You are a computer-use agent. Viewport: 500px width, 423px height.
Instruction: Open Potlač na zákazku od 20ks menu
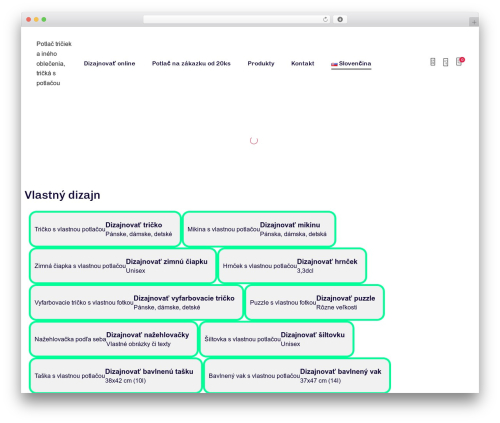tap(191, 63)
